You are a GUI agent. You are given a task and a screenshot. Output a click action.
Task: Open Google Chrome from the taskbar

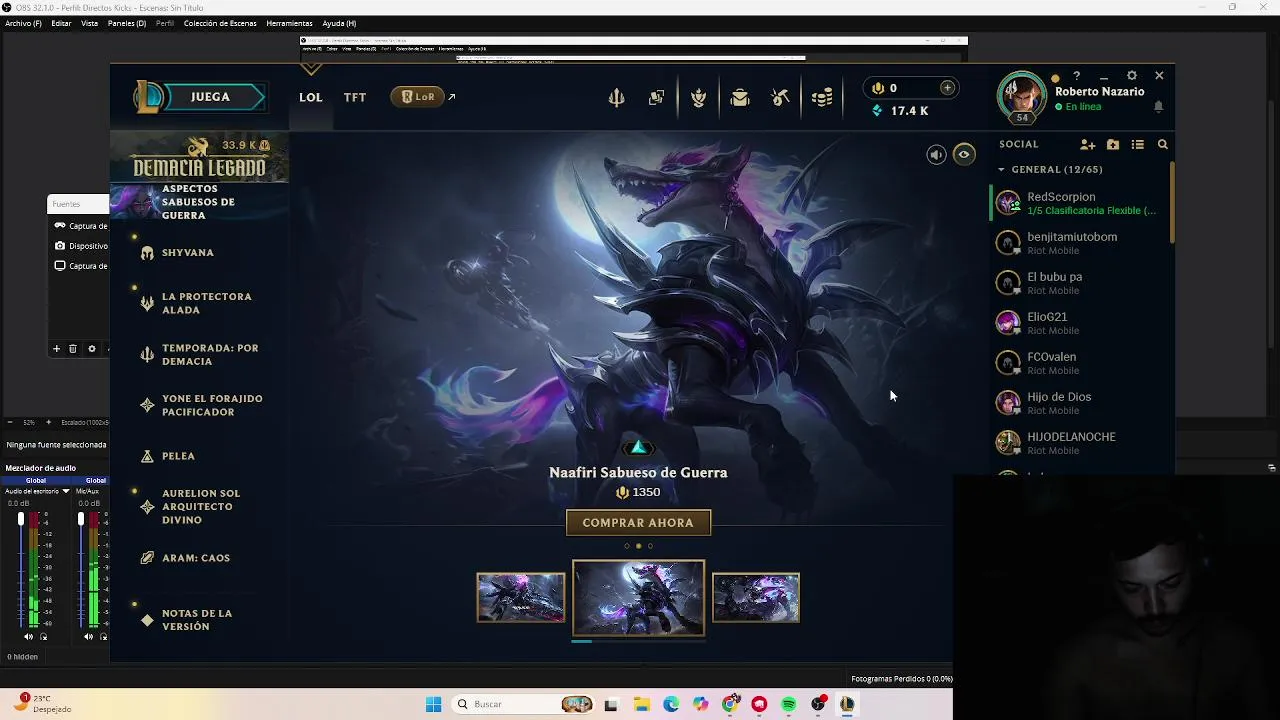coord(730,704)
